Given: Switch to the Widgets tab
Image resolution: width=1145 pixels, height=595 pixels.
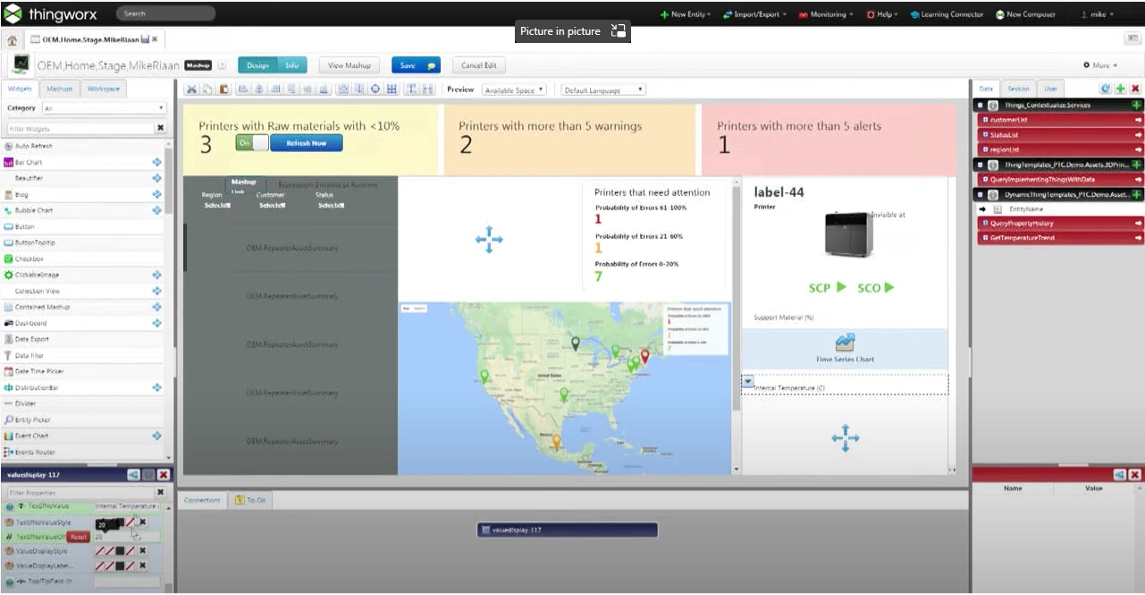Looking at the screenshot, I should (20, 88).
